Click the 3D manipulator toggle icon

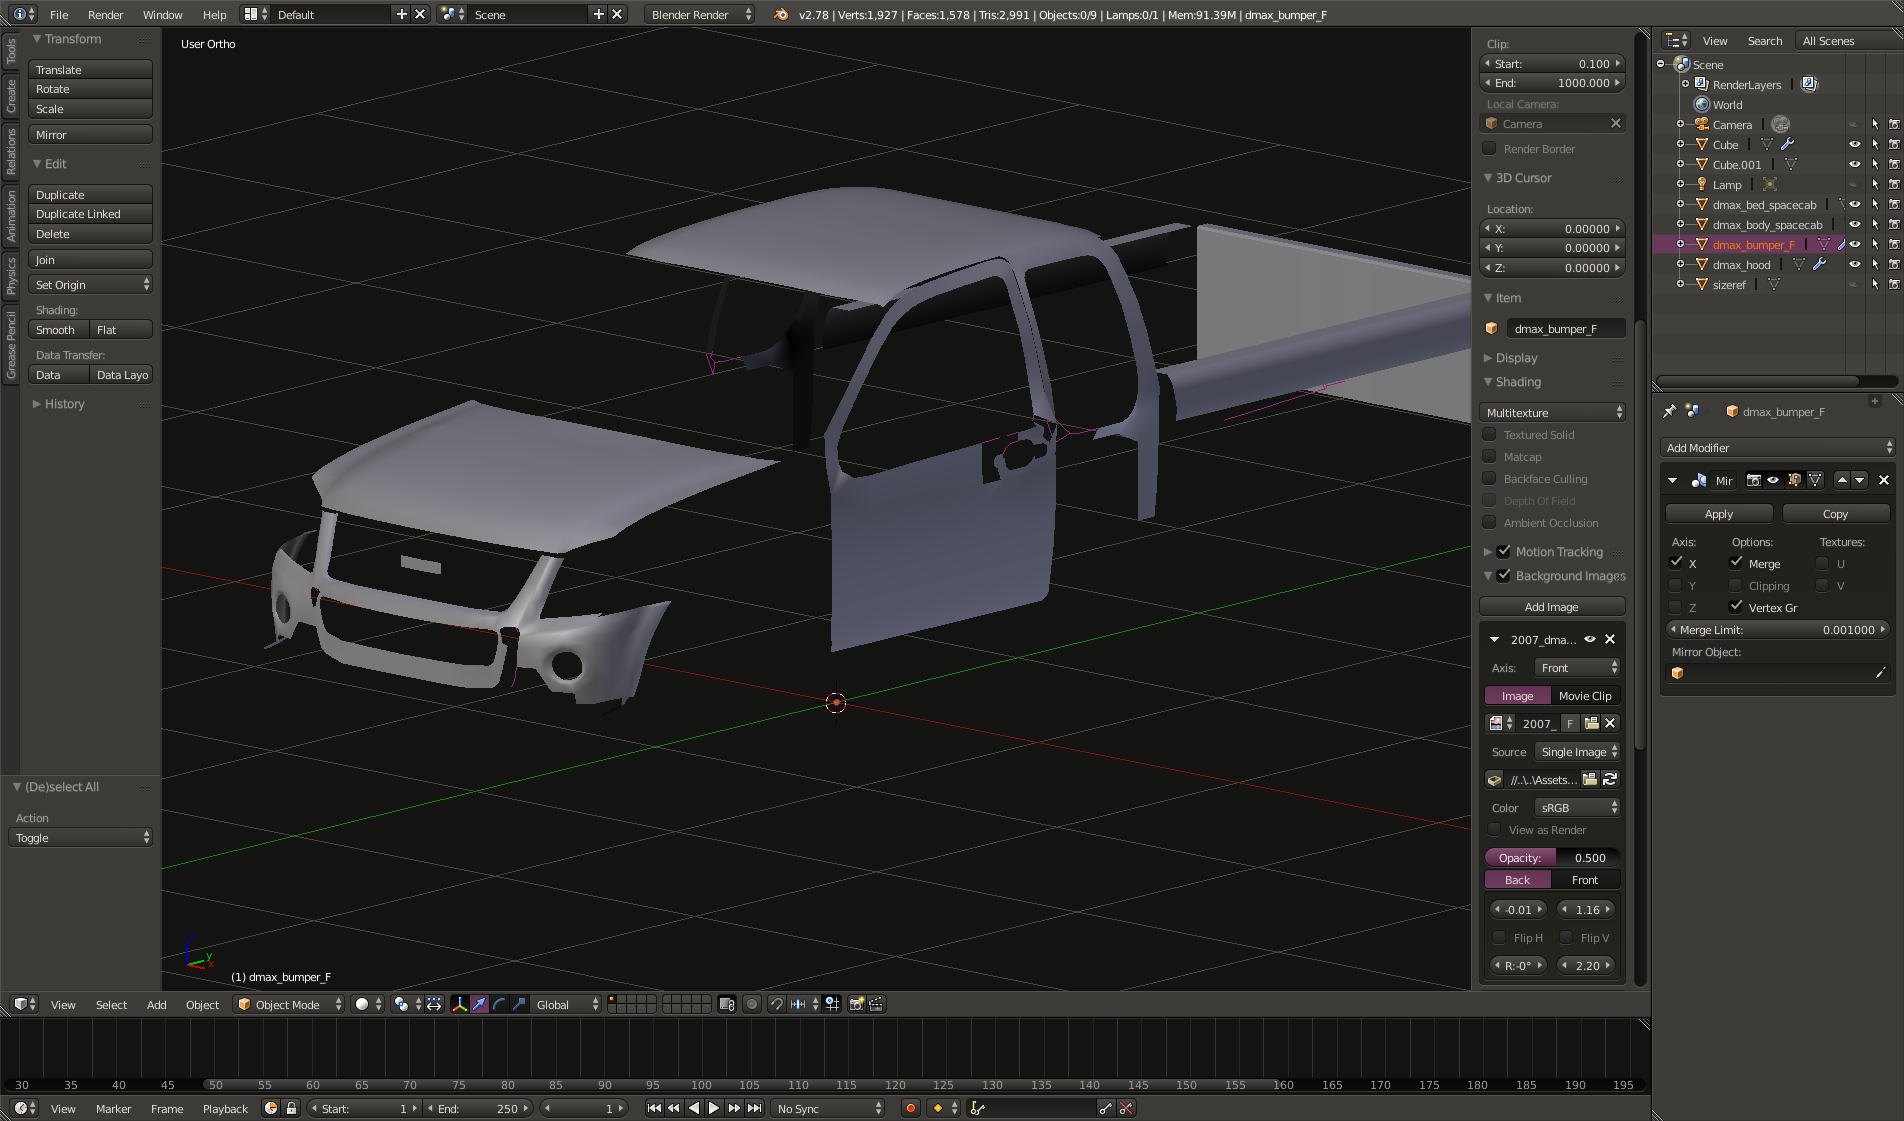click(x=459, y=1004)
